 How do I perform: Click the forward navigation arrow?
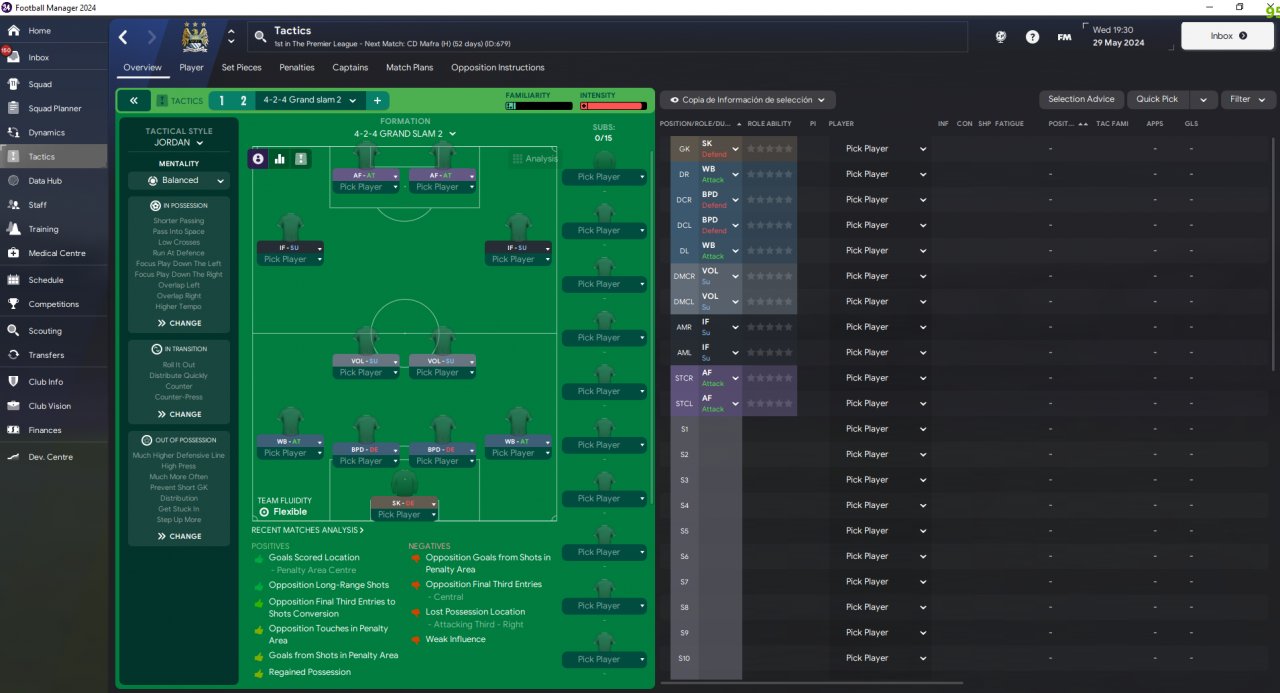click(152, 37)
